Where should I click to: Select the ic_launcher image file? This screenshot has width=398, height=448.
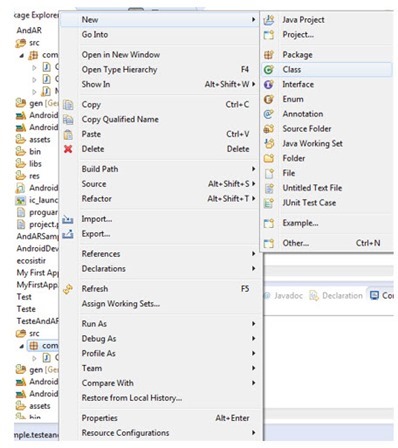(43, 200)
